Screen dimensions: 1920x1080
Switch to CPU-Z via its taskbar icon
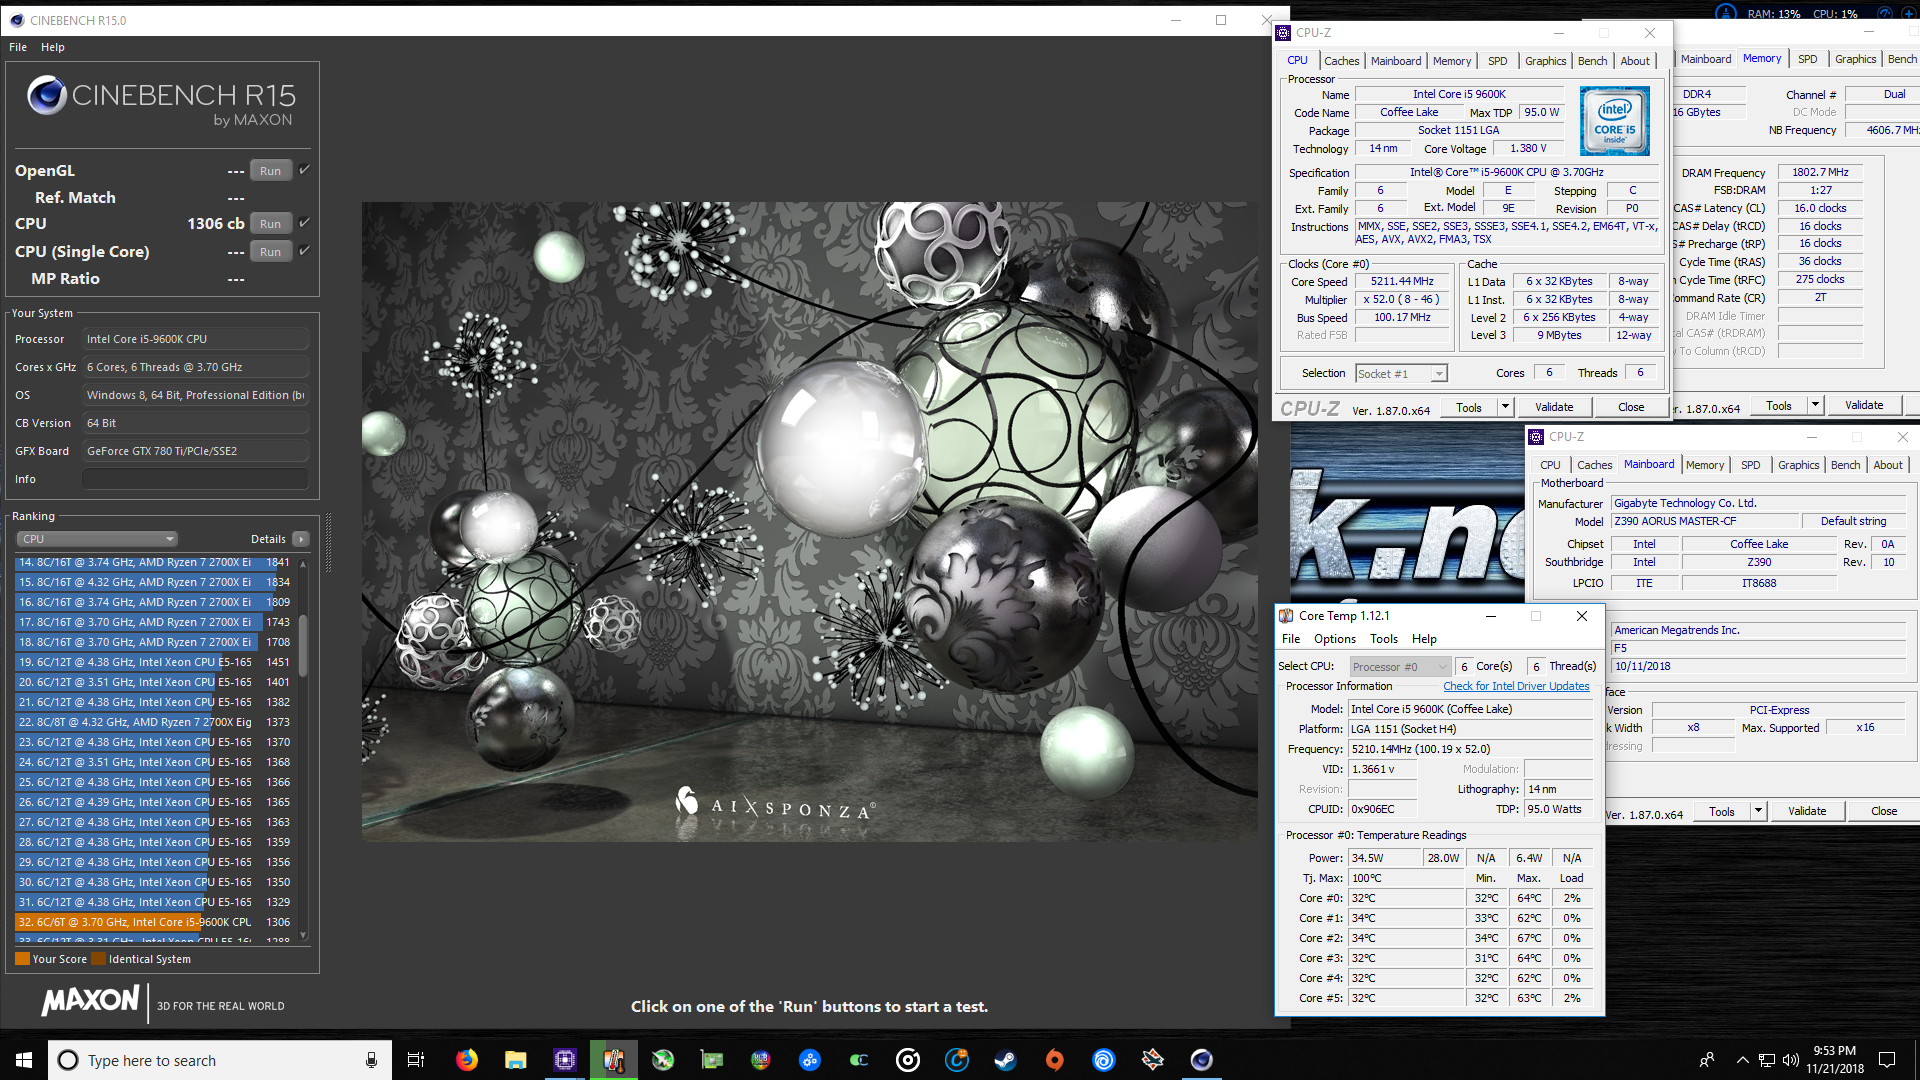(565, 1060)
